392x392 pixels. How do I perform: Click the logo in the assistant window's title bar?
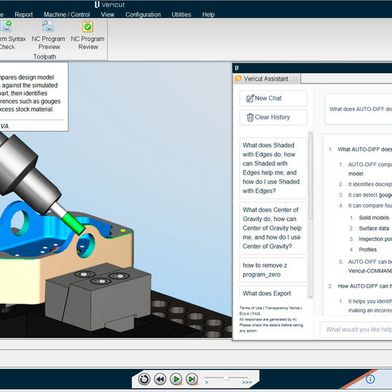click(237, 68)
